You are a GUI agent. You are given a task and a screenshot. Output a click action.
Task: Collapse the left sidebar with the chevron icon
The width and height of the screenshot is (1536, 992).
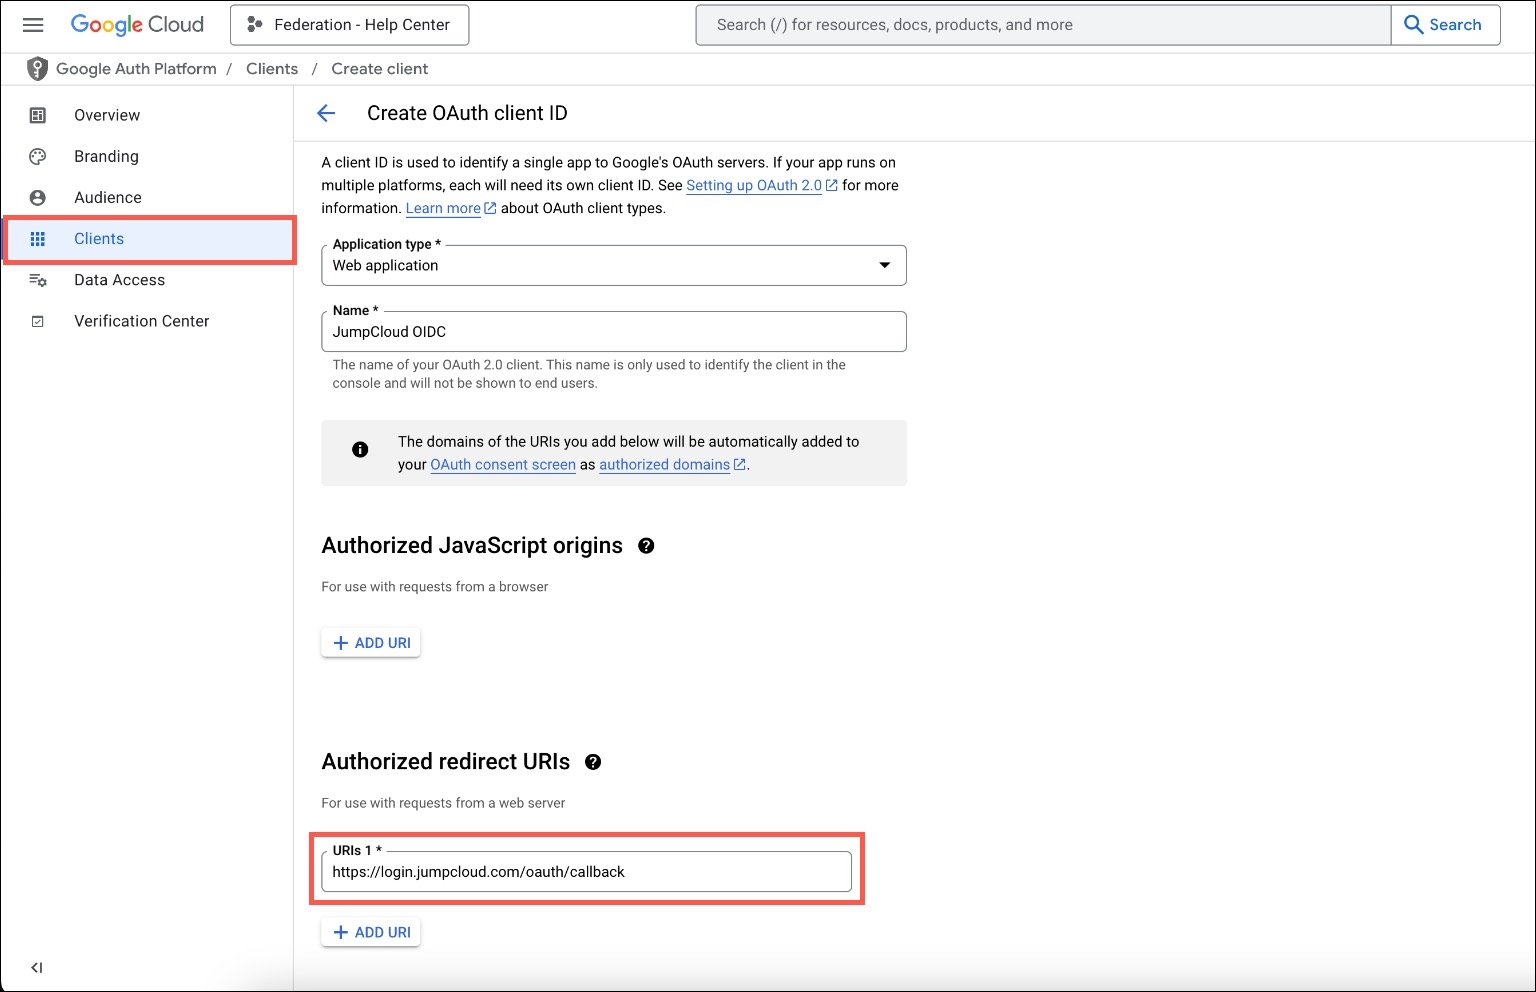tap(37, 967)
